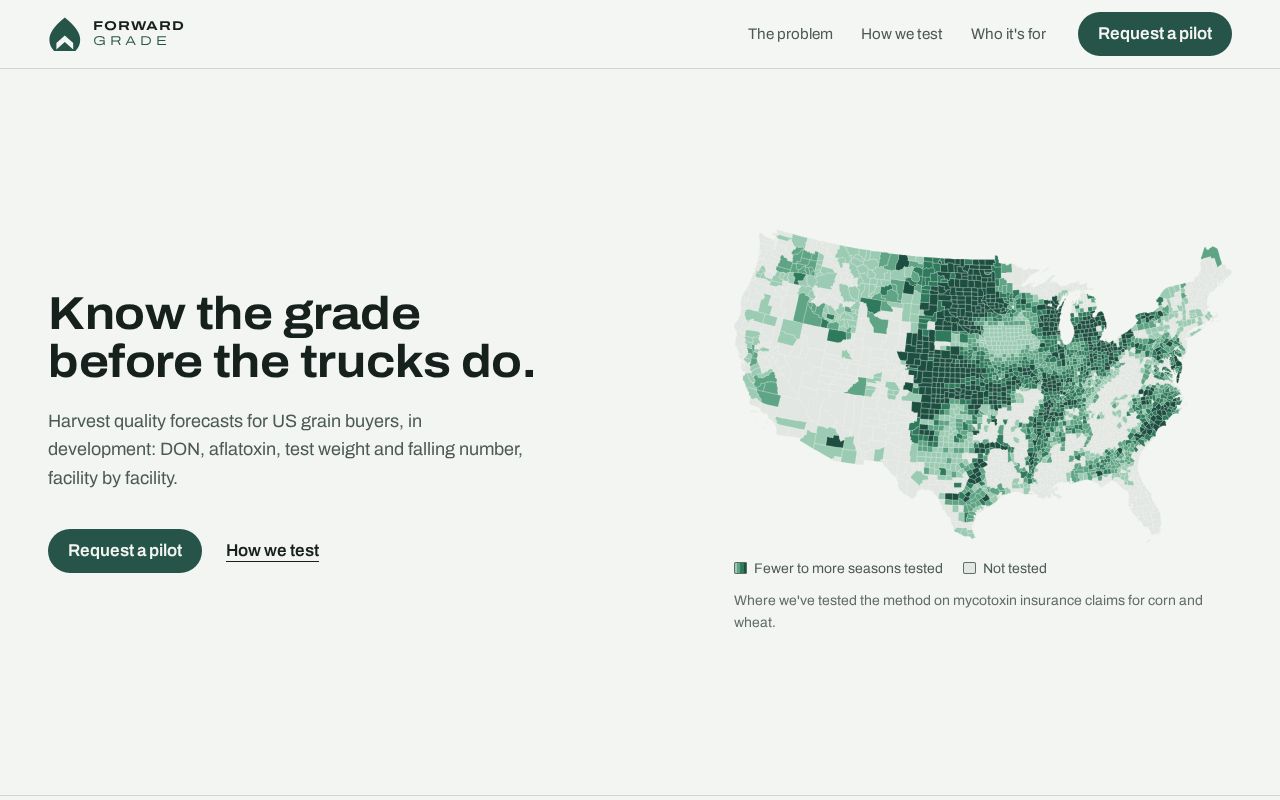
Task: Click Request a pilot in the header
Action: [x=1155, y=34]
